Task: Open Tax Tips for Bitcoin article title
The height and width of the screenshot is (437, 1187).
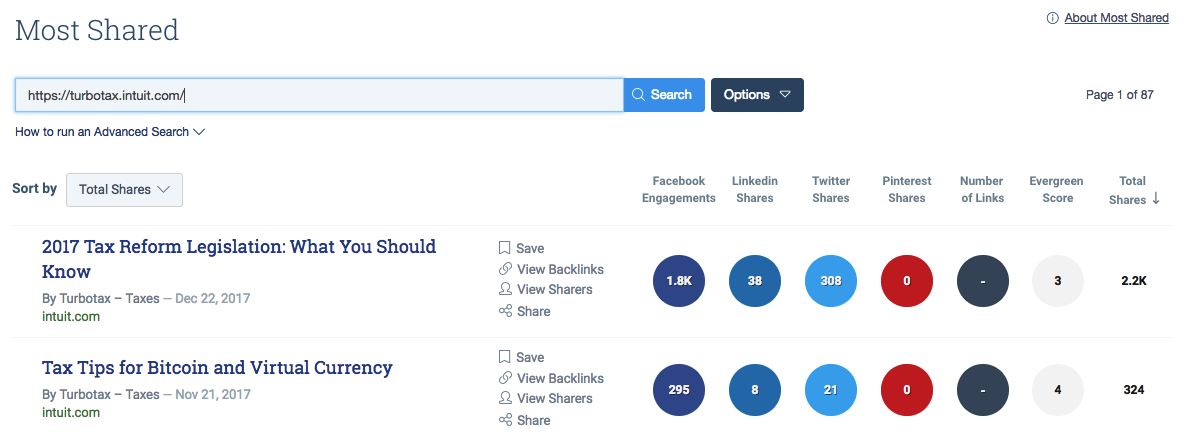Action: click(217, 367)
